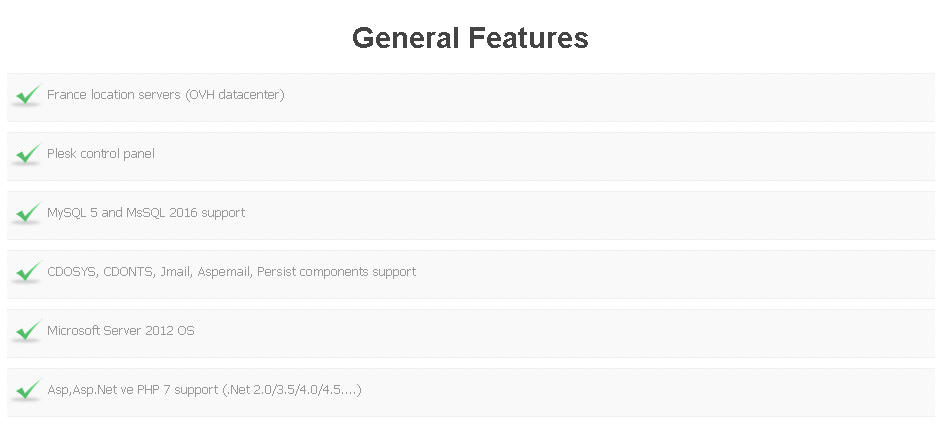Screen dimensions: 943x426
Task: Click the checkmark next to Microsoft Server 2012 OS
Action: pos(28,332)
